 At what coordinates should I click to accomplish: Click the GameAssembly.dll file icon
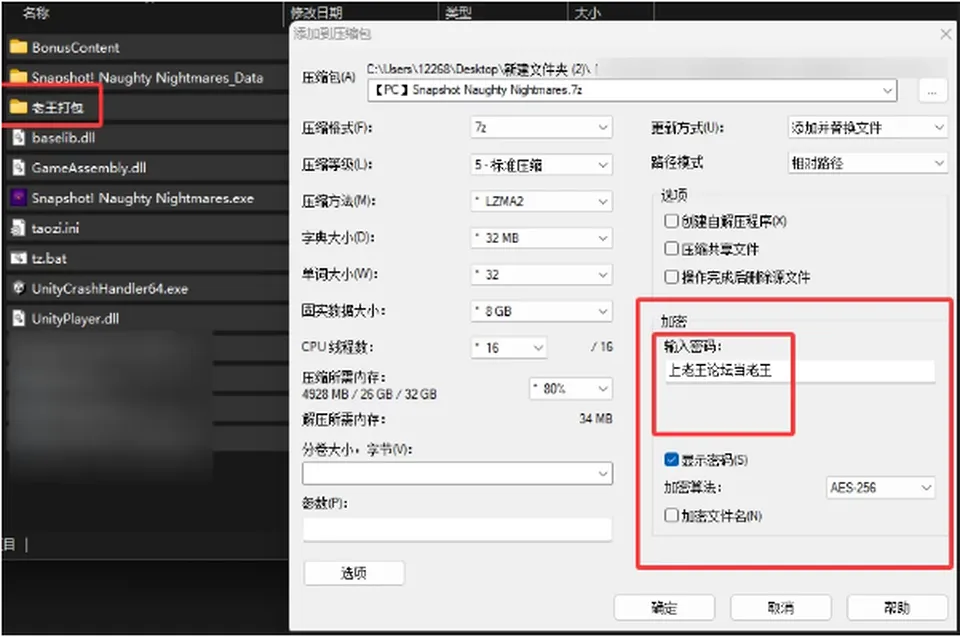coord(18,167)
